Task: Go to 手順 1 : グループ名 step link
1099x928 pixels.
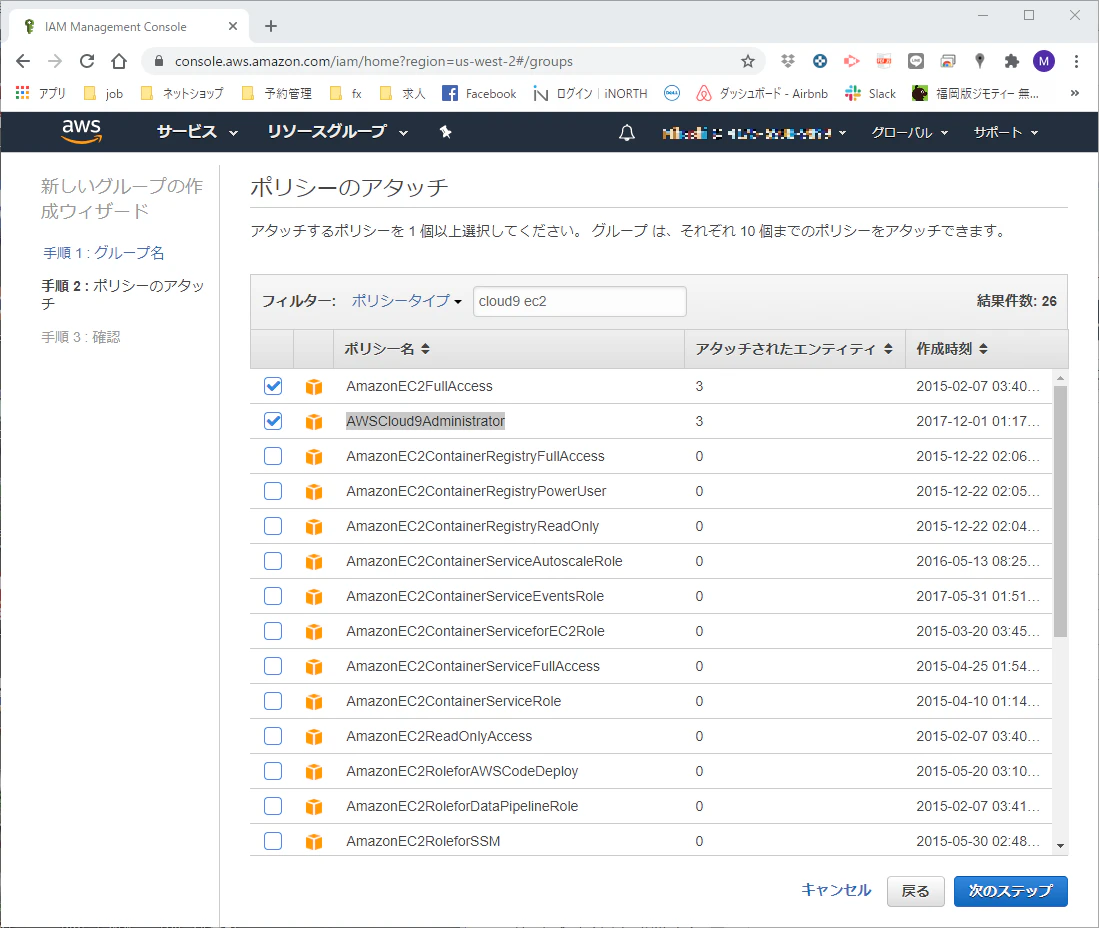Action: [x=104, y=252]
